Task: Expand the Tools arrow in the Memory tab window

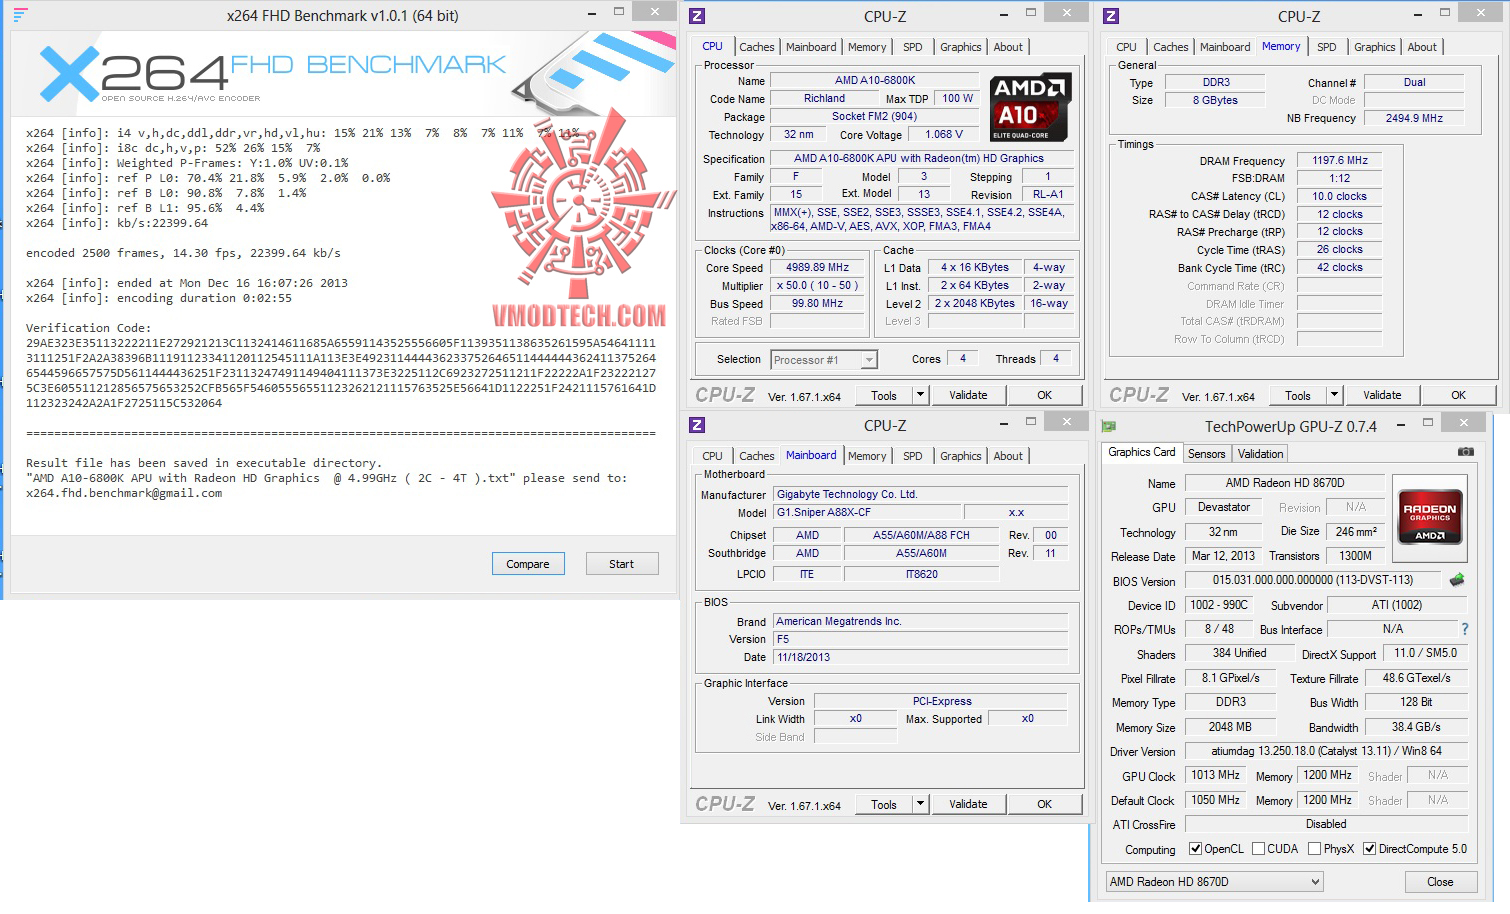Action: point(1334,395)
